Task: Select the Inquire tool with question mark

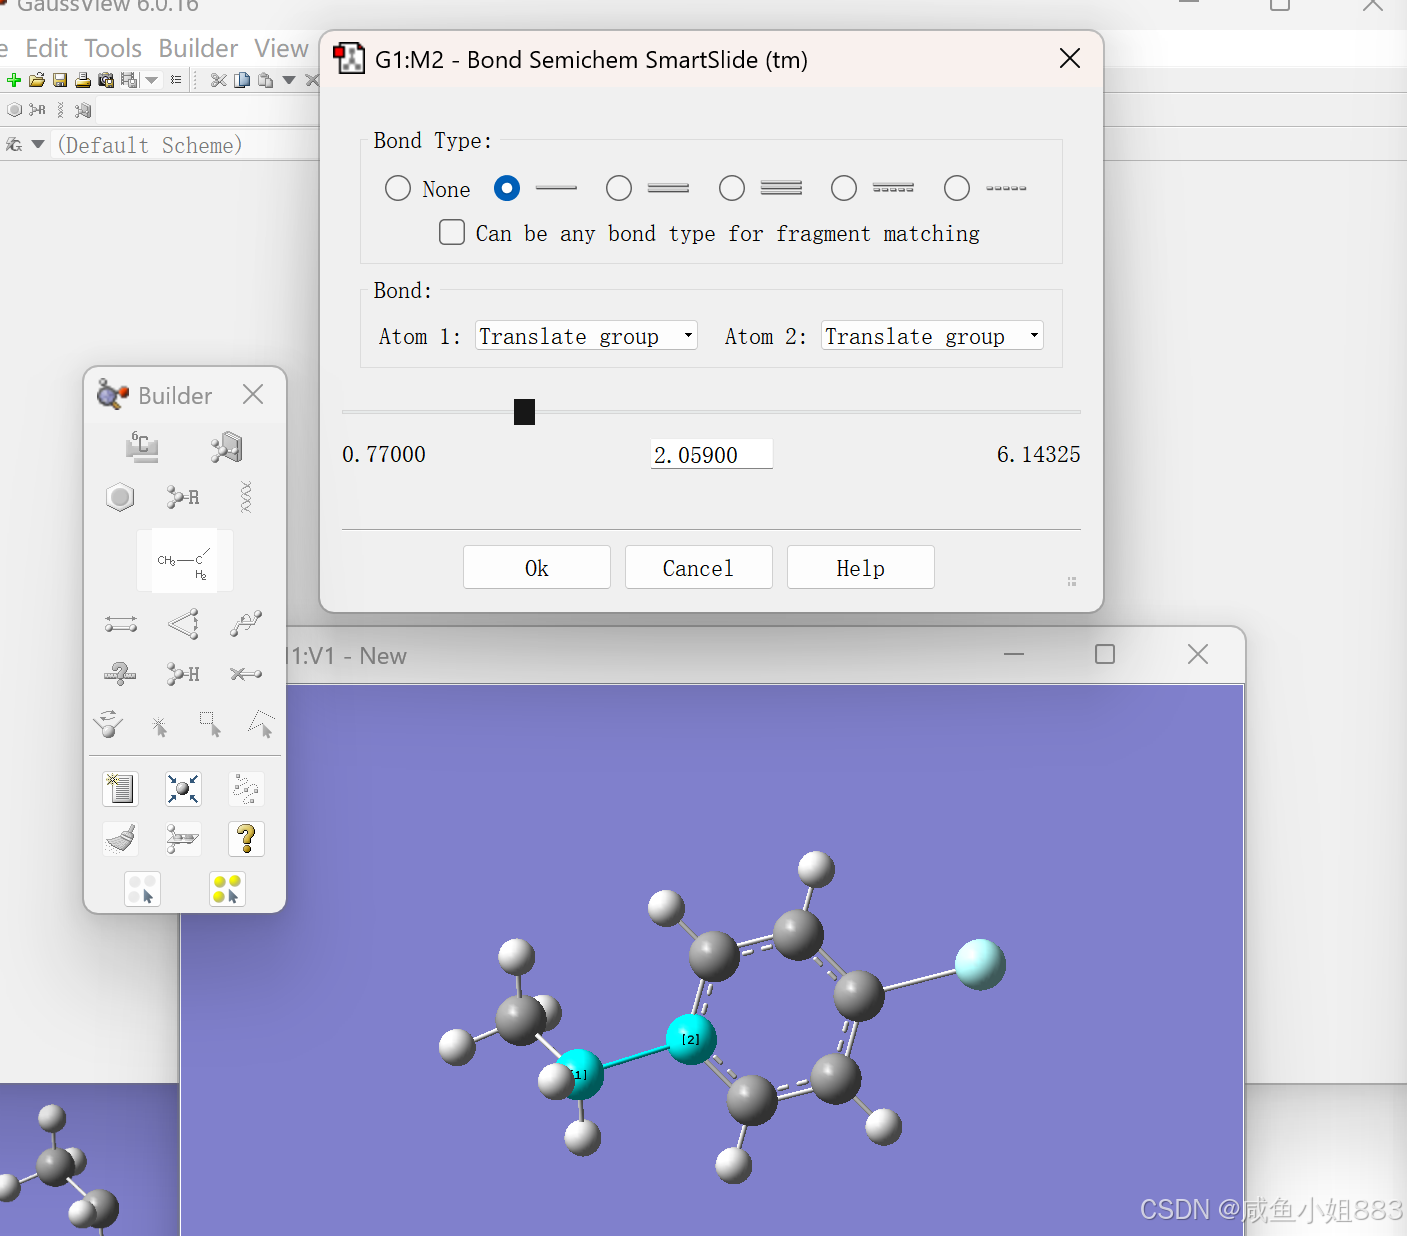Action: [x=120, y=674]
